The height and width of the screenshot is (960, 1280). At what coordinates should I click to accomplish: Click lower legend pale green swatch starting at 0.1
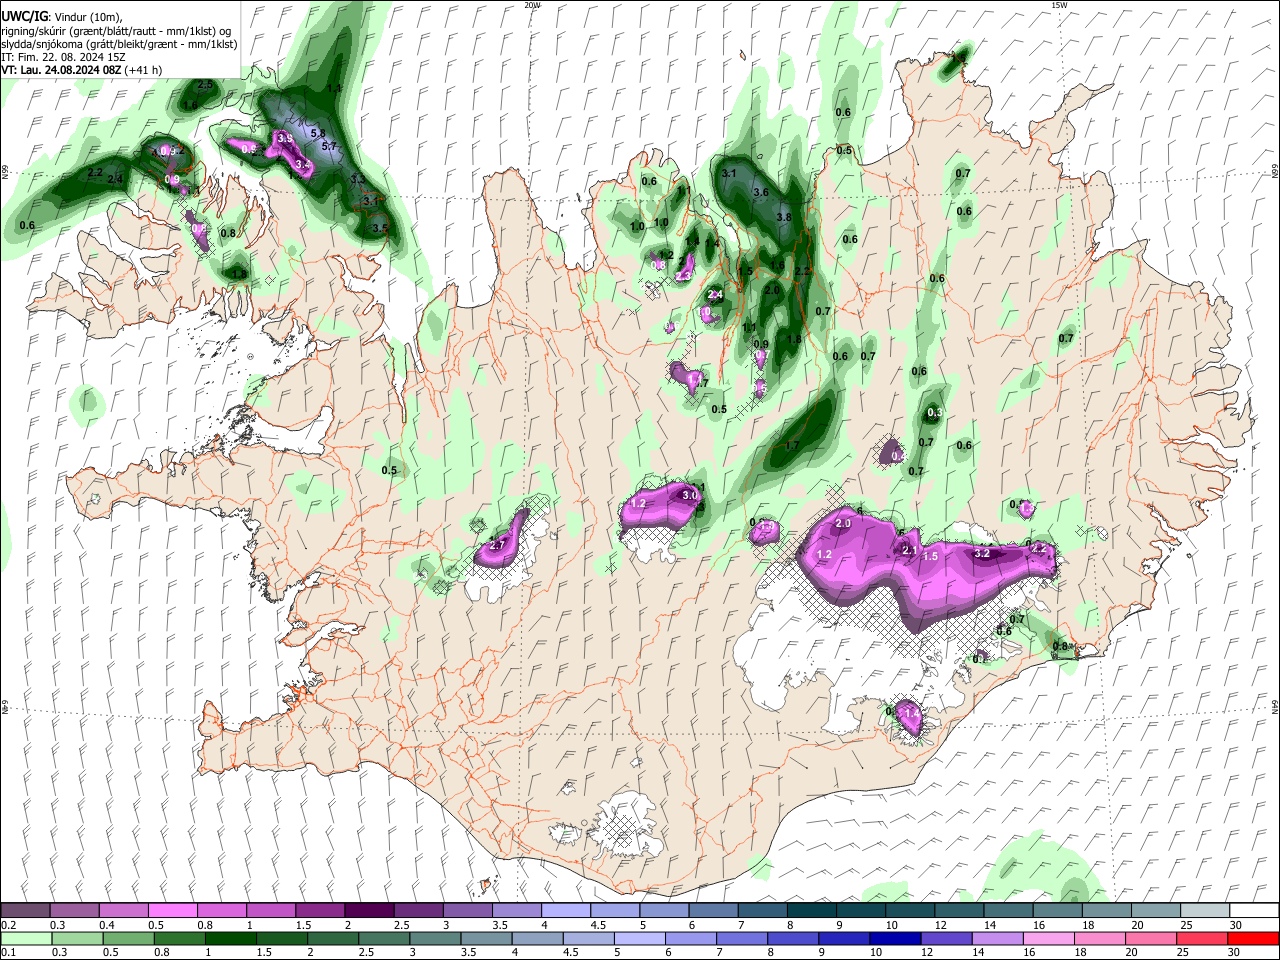tap(26, 938)
